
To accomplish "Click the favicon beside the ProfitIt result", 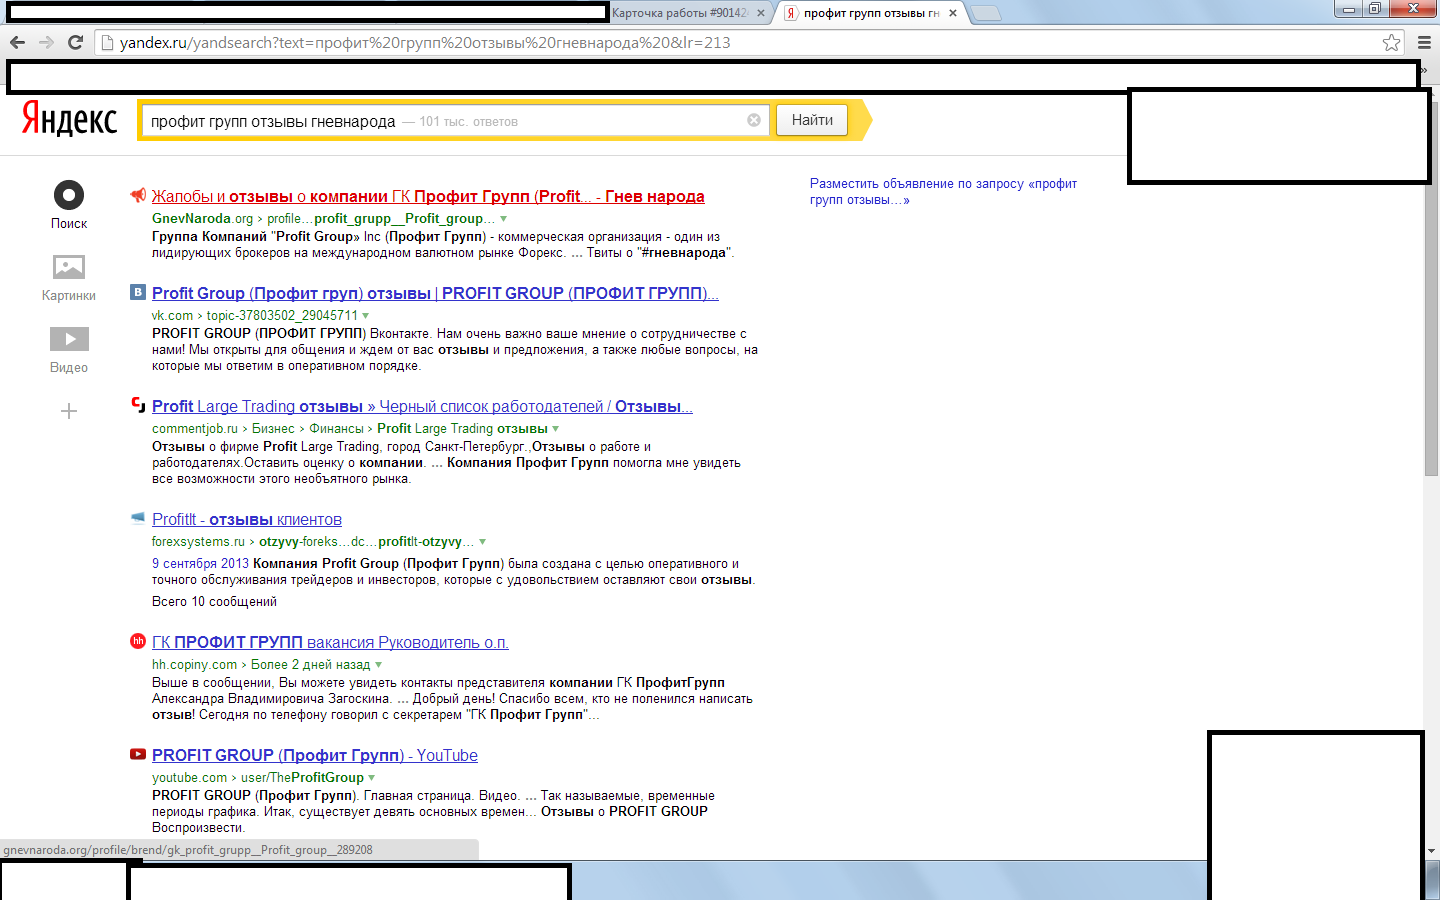I will (x=138, y=518).
